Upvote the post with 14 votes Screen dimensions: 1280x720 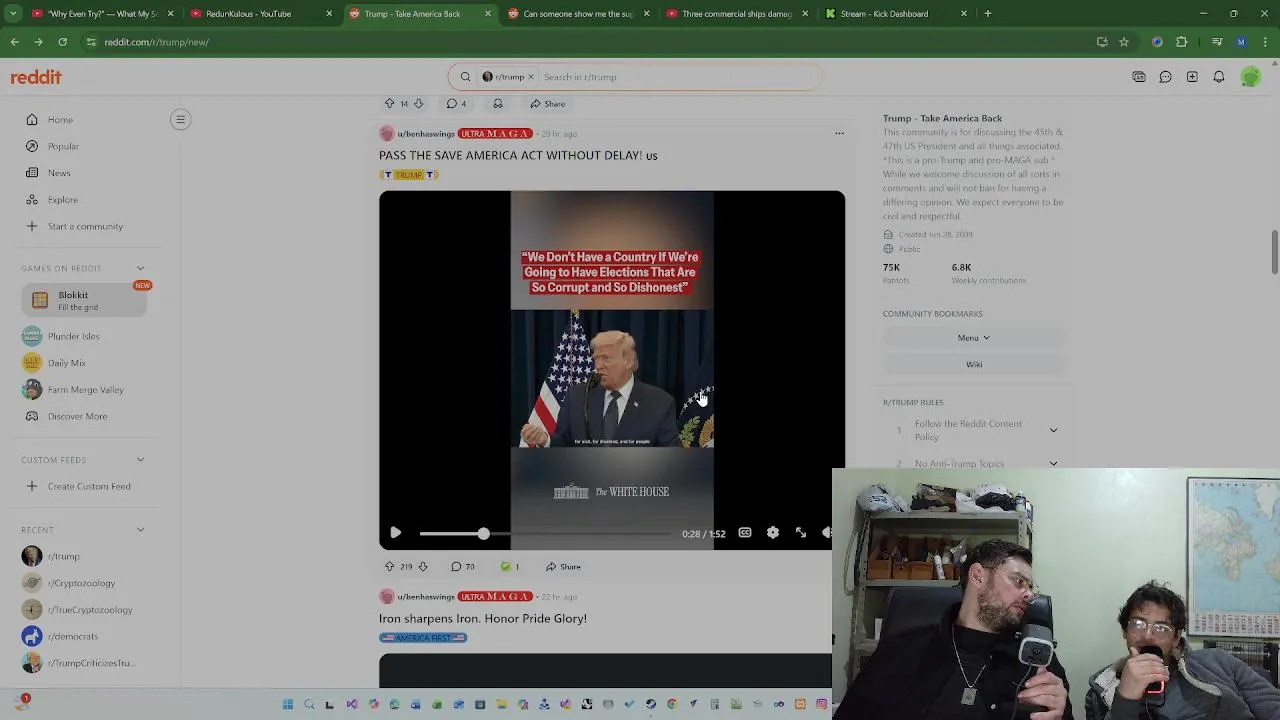click(390, 104)
